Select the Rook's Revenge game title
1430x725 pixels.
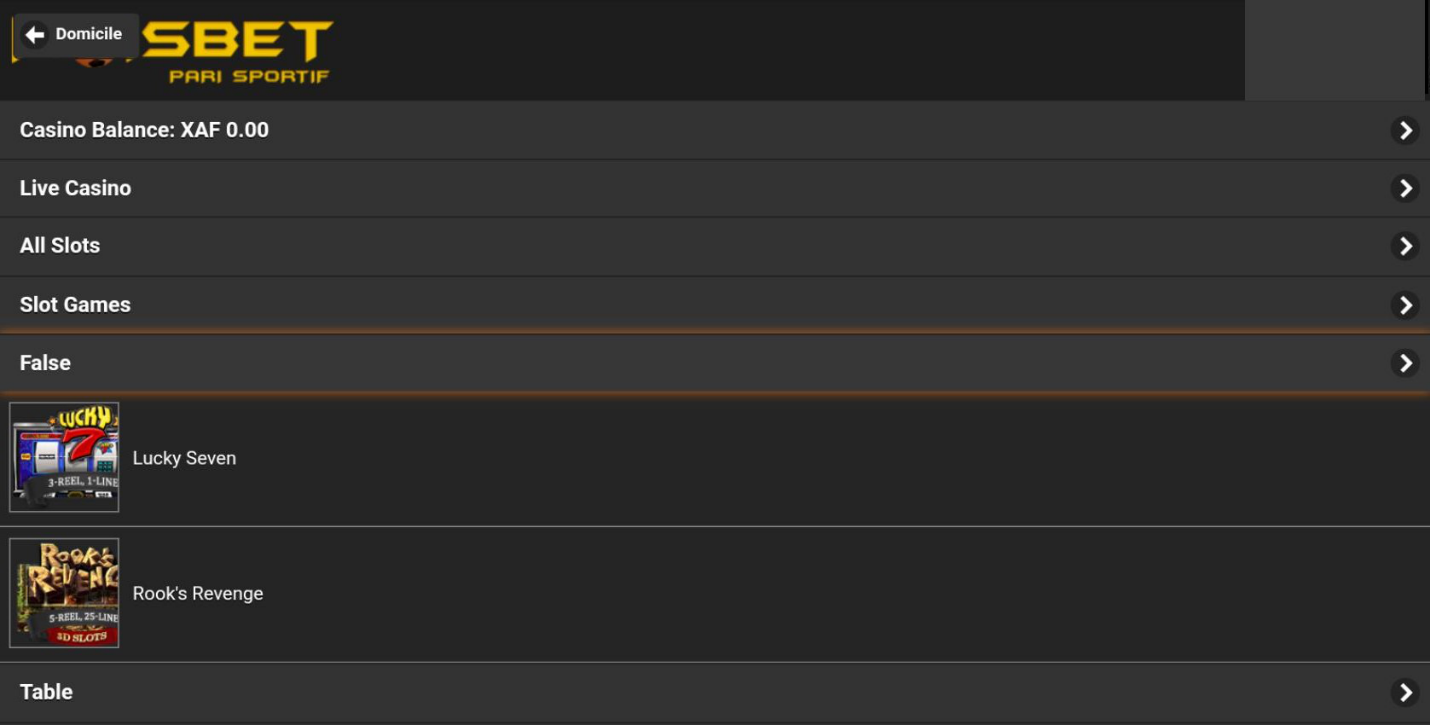[x=198, y=593]
